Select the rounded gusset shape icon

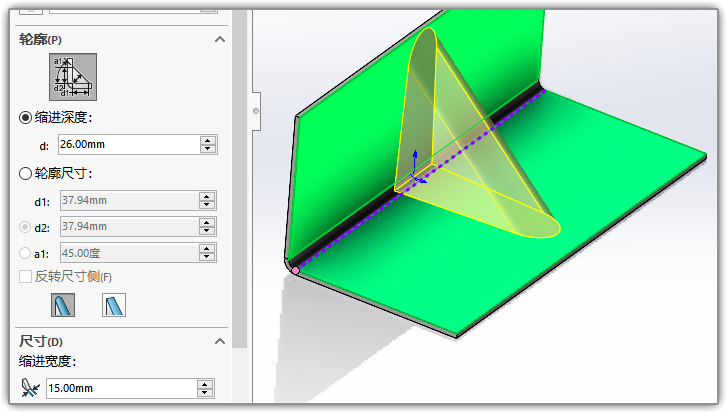point(63,305)
